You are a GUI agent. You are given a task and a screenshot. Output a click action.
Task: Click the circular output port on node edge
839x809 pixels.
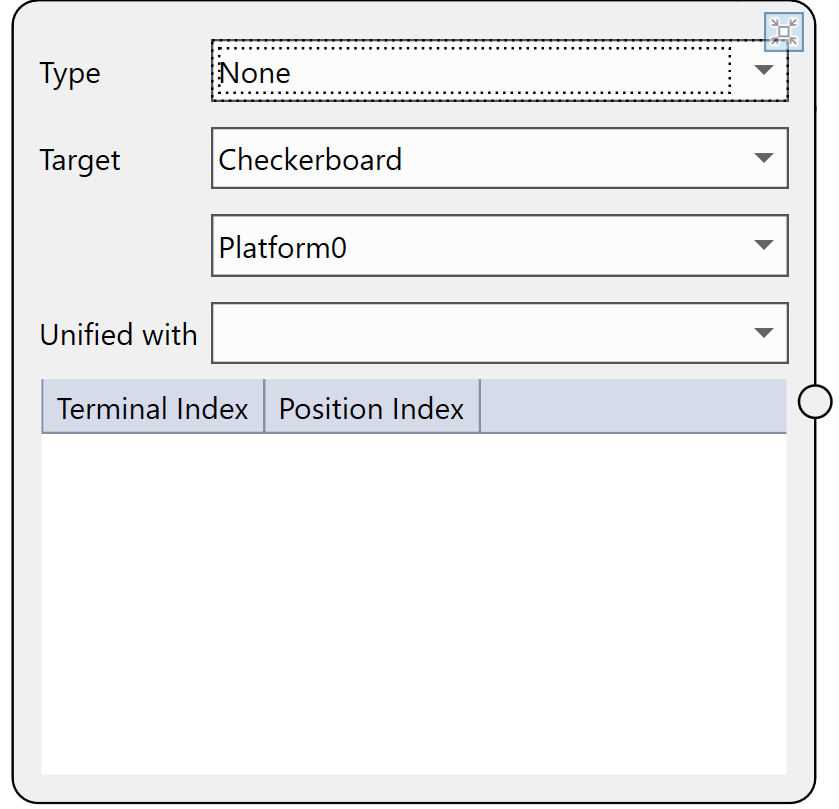[x=816, y=402]
